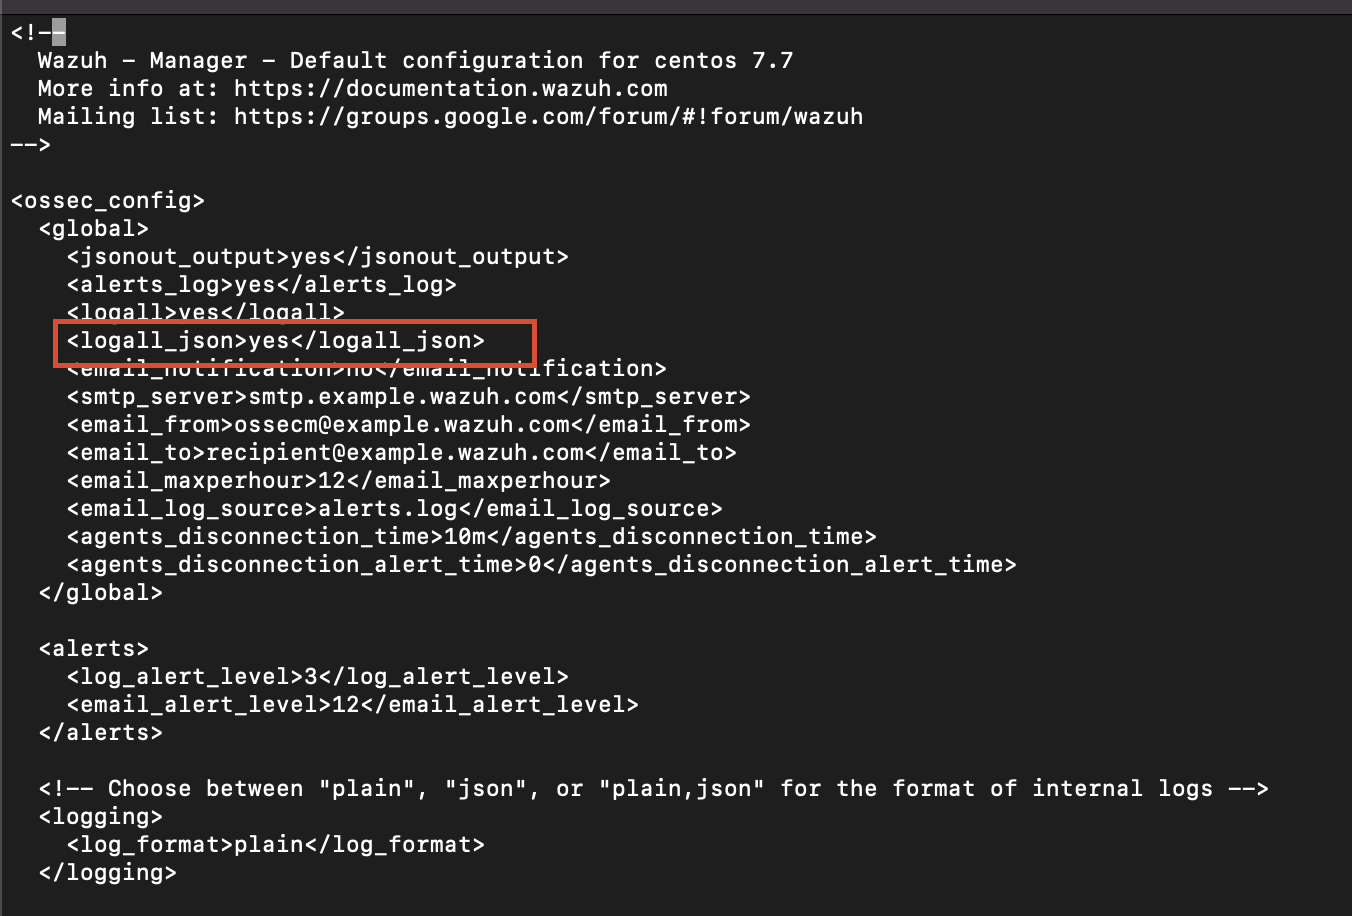Click the alerts_log line
Viewport: 1352px width, 916px height.
(261, 285)
